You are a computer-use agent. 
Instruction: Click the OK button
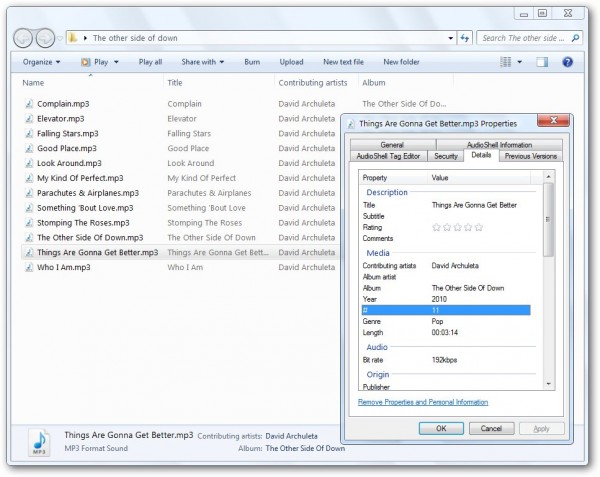(x=441, y=428)
